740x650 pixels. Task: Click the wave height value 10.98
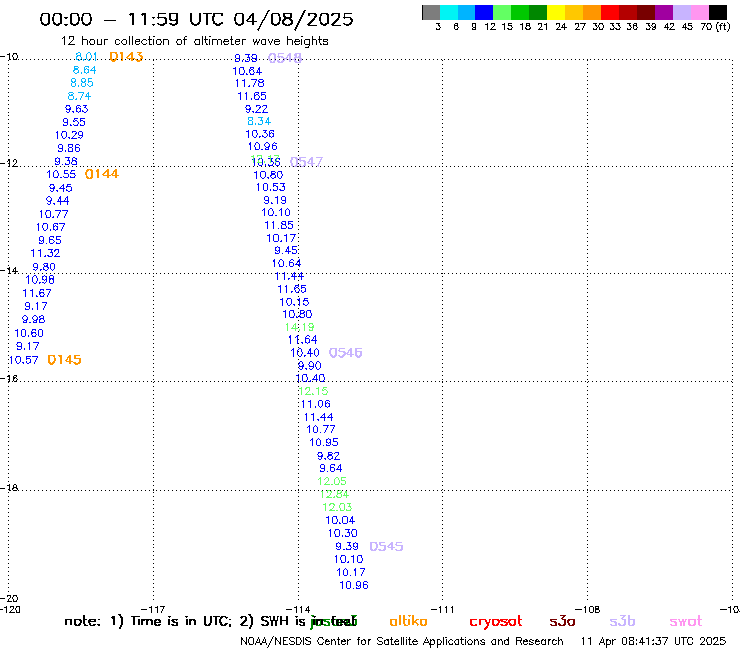[40, 279]
